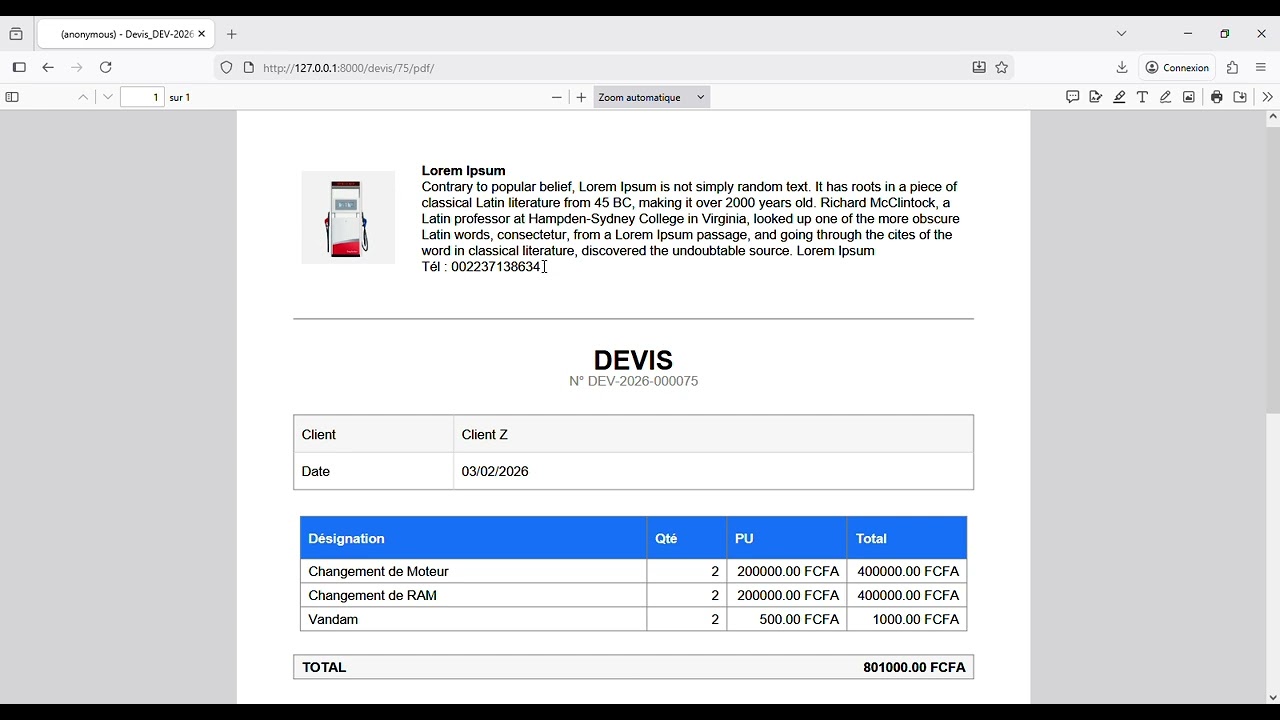Zoom in the PDF document
This screenshot has height=720, width=1280.
point(582,97)
